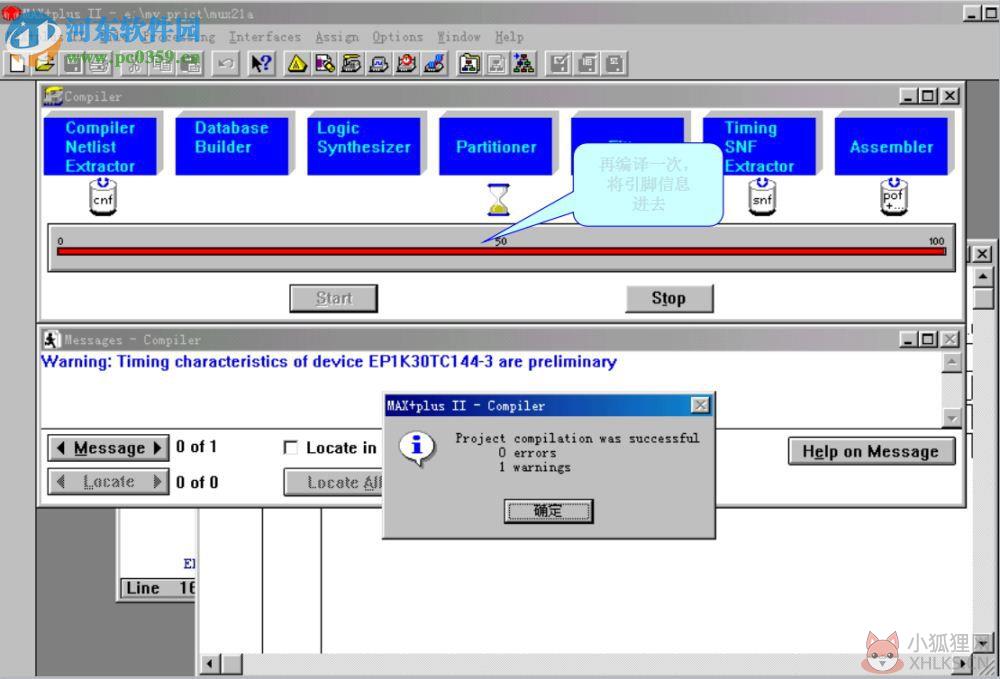Image resolution: width=1000 pixels, height=679 pixels.
Task: Click the project name folder toolbar icon
Action: click(469, 63)
